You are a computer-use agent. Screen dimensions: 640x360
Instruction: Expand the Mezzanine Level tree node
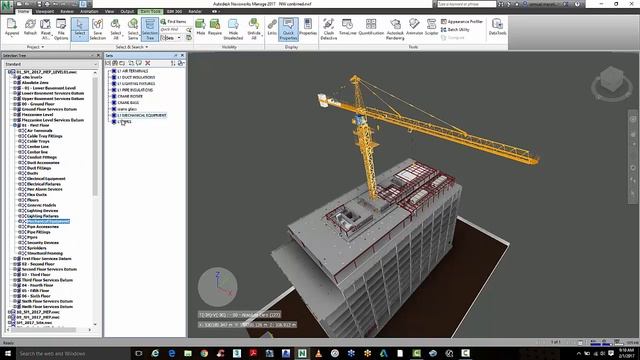click(x=14, y=115)
